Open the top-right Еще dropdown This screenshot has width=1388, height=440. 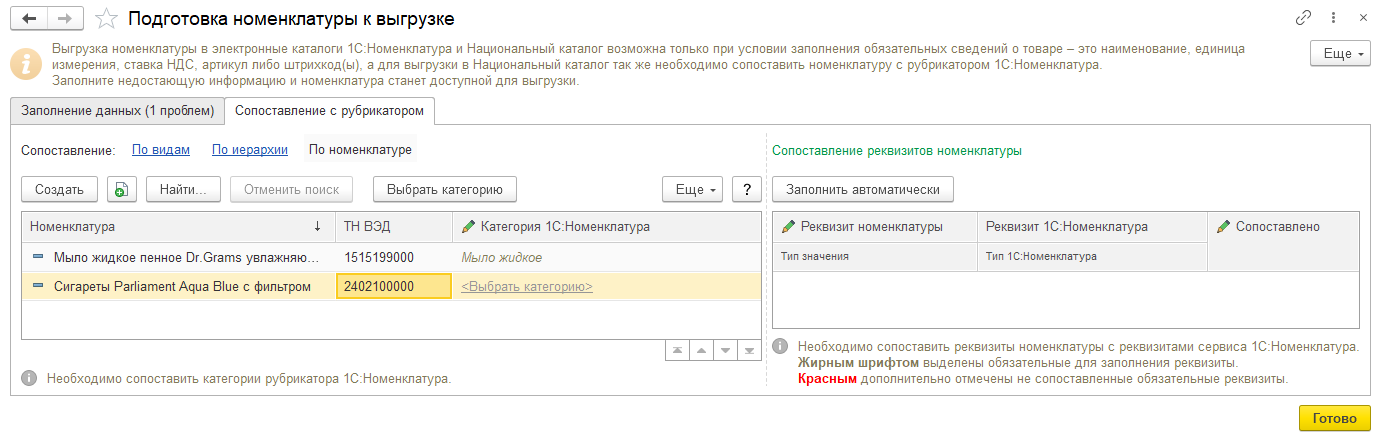(x=1339, y=54)
